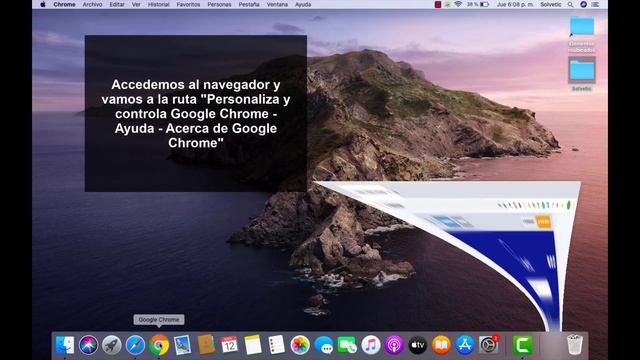640x360 pixels.
Task: Open the yellow Notes app in Dock
Action: pyautogui.click(x=253, y=345)
